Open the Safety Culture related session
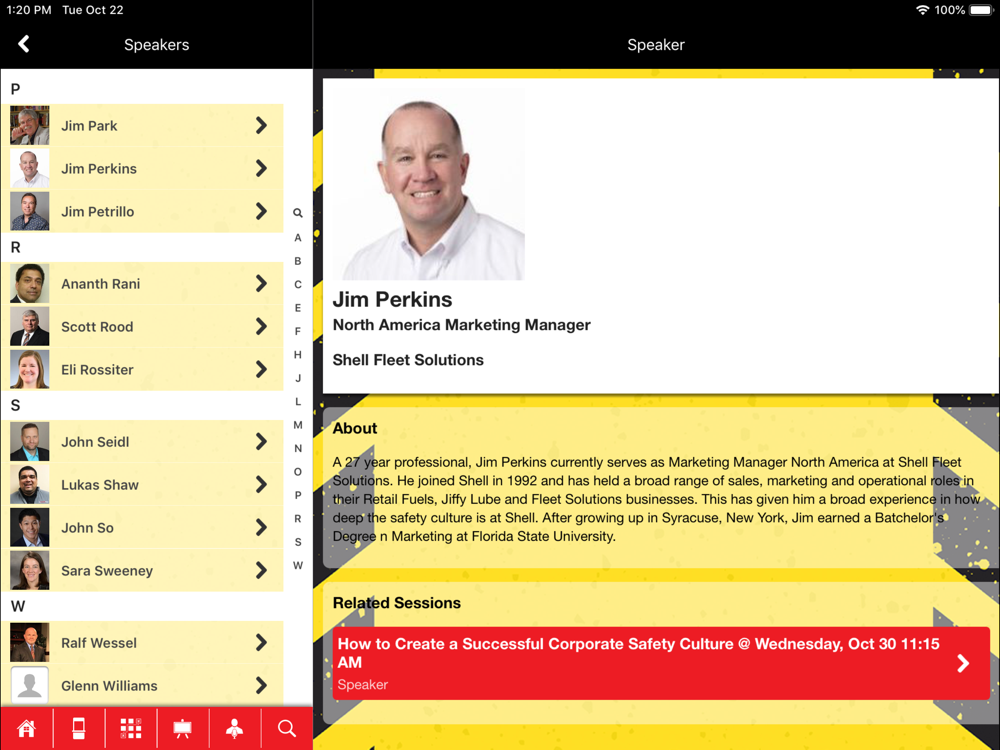This screenshot has width=1000, height=750. pyautogui.click(x=661, y=663)
